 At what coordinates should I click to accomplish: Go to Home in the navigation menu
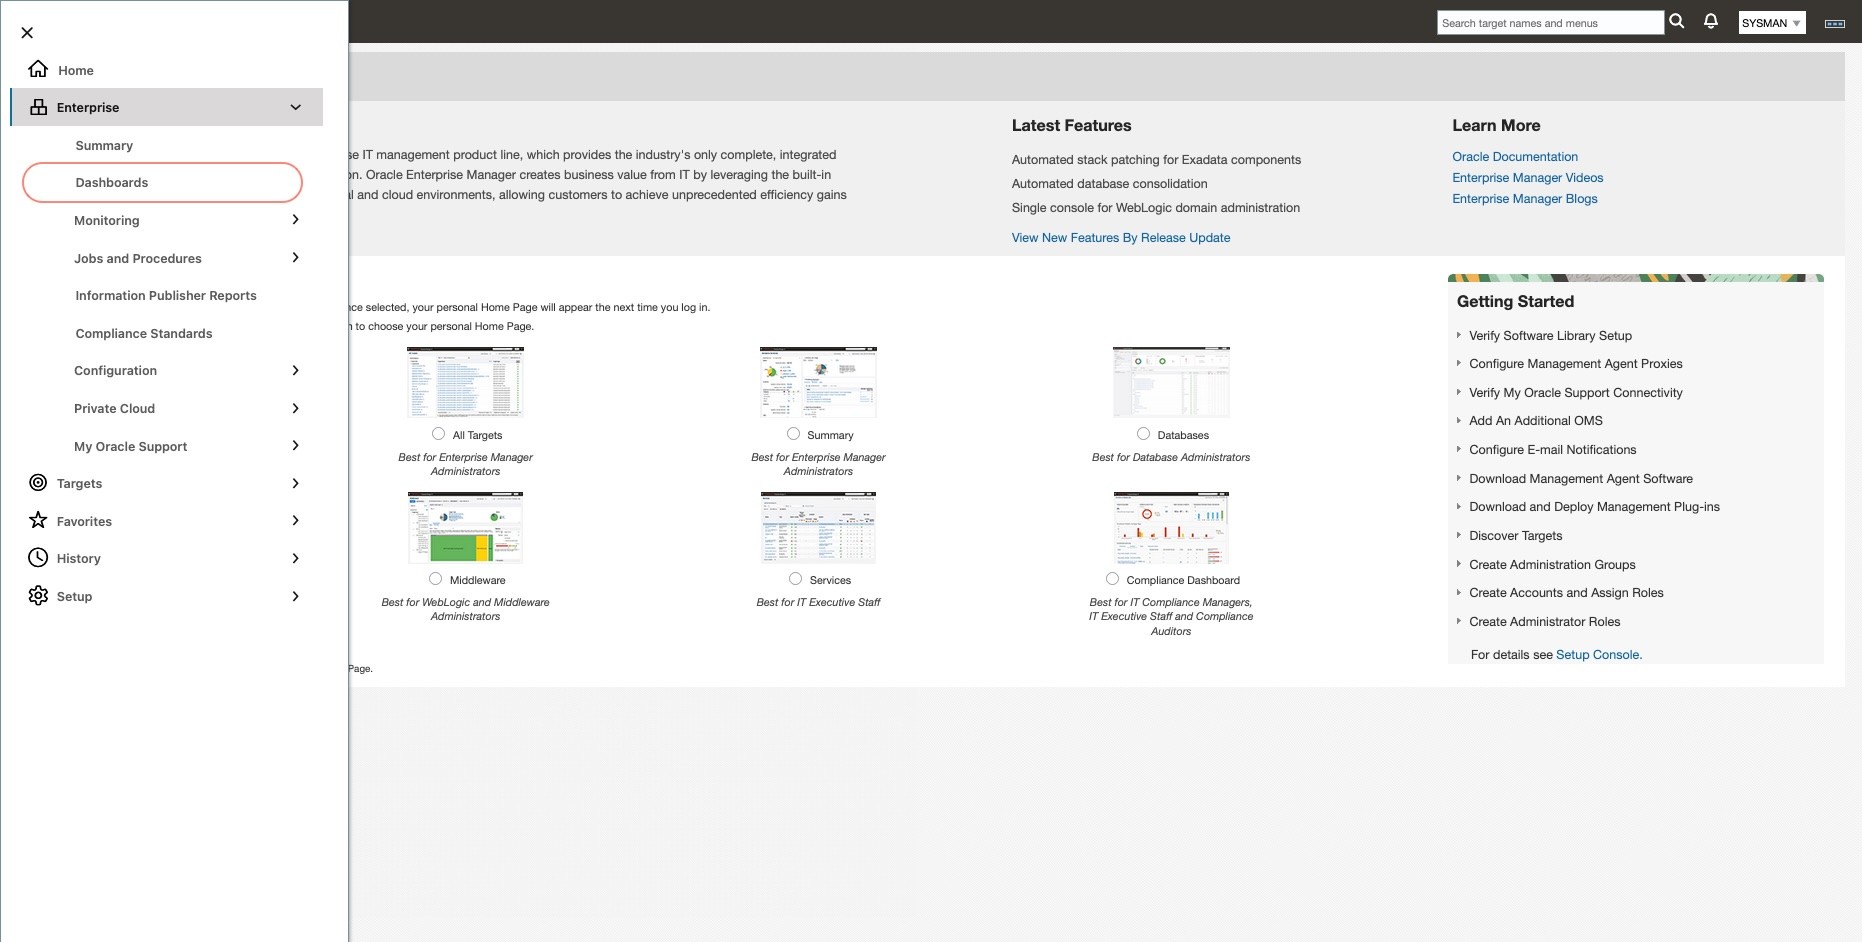coord(76,70)
